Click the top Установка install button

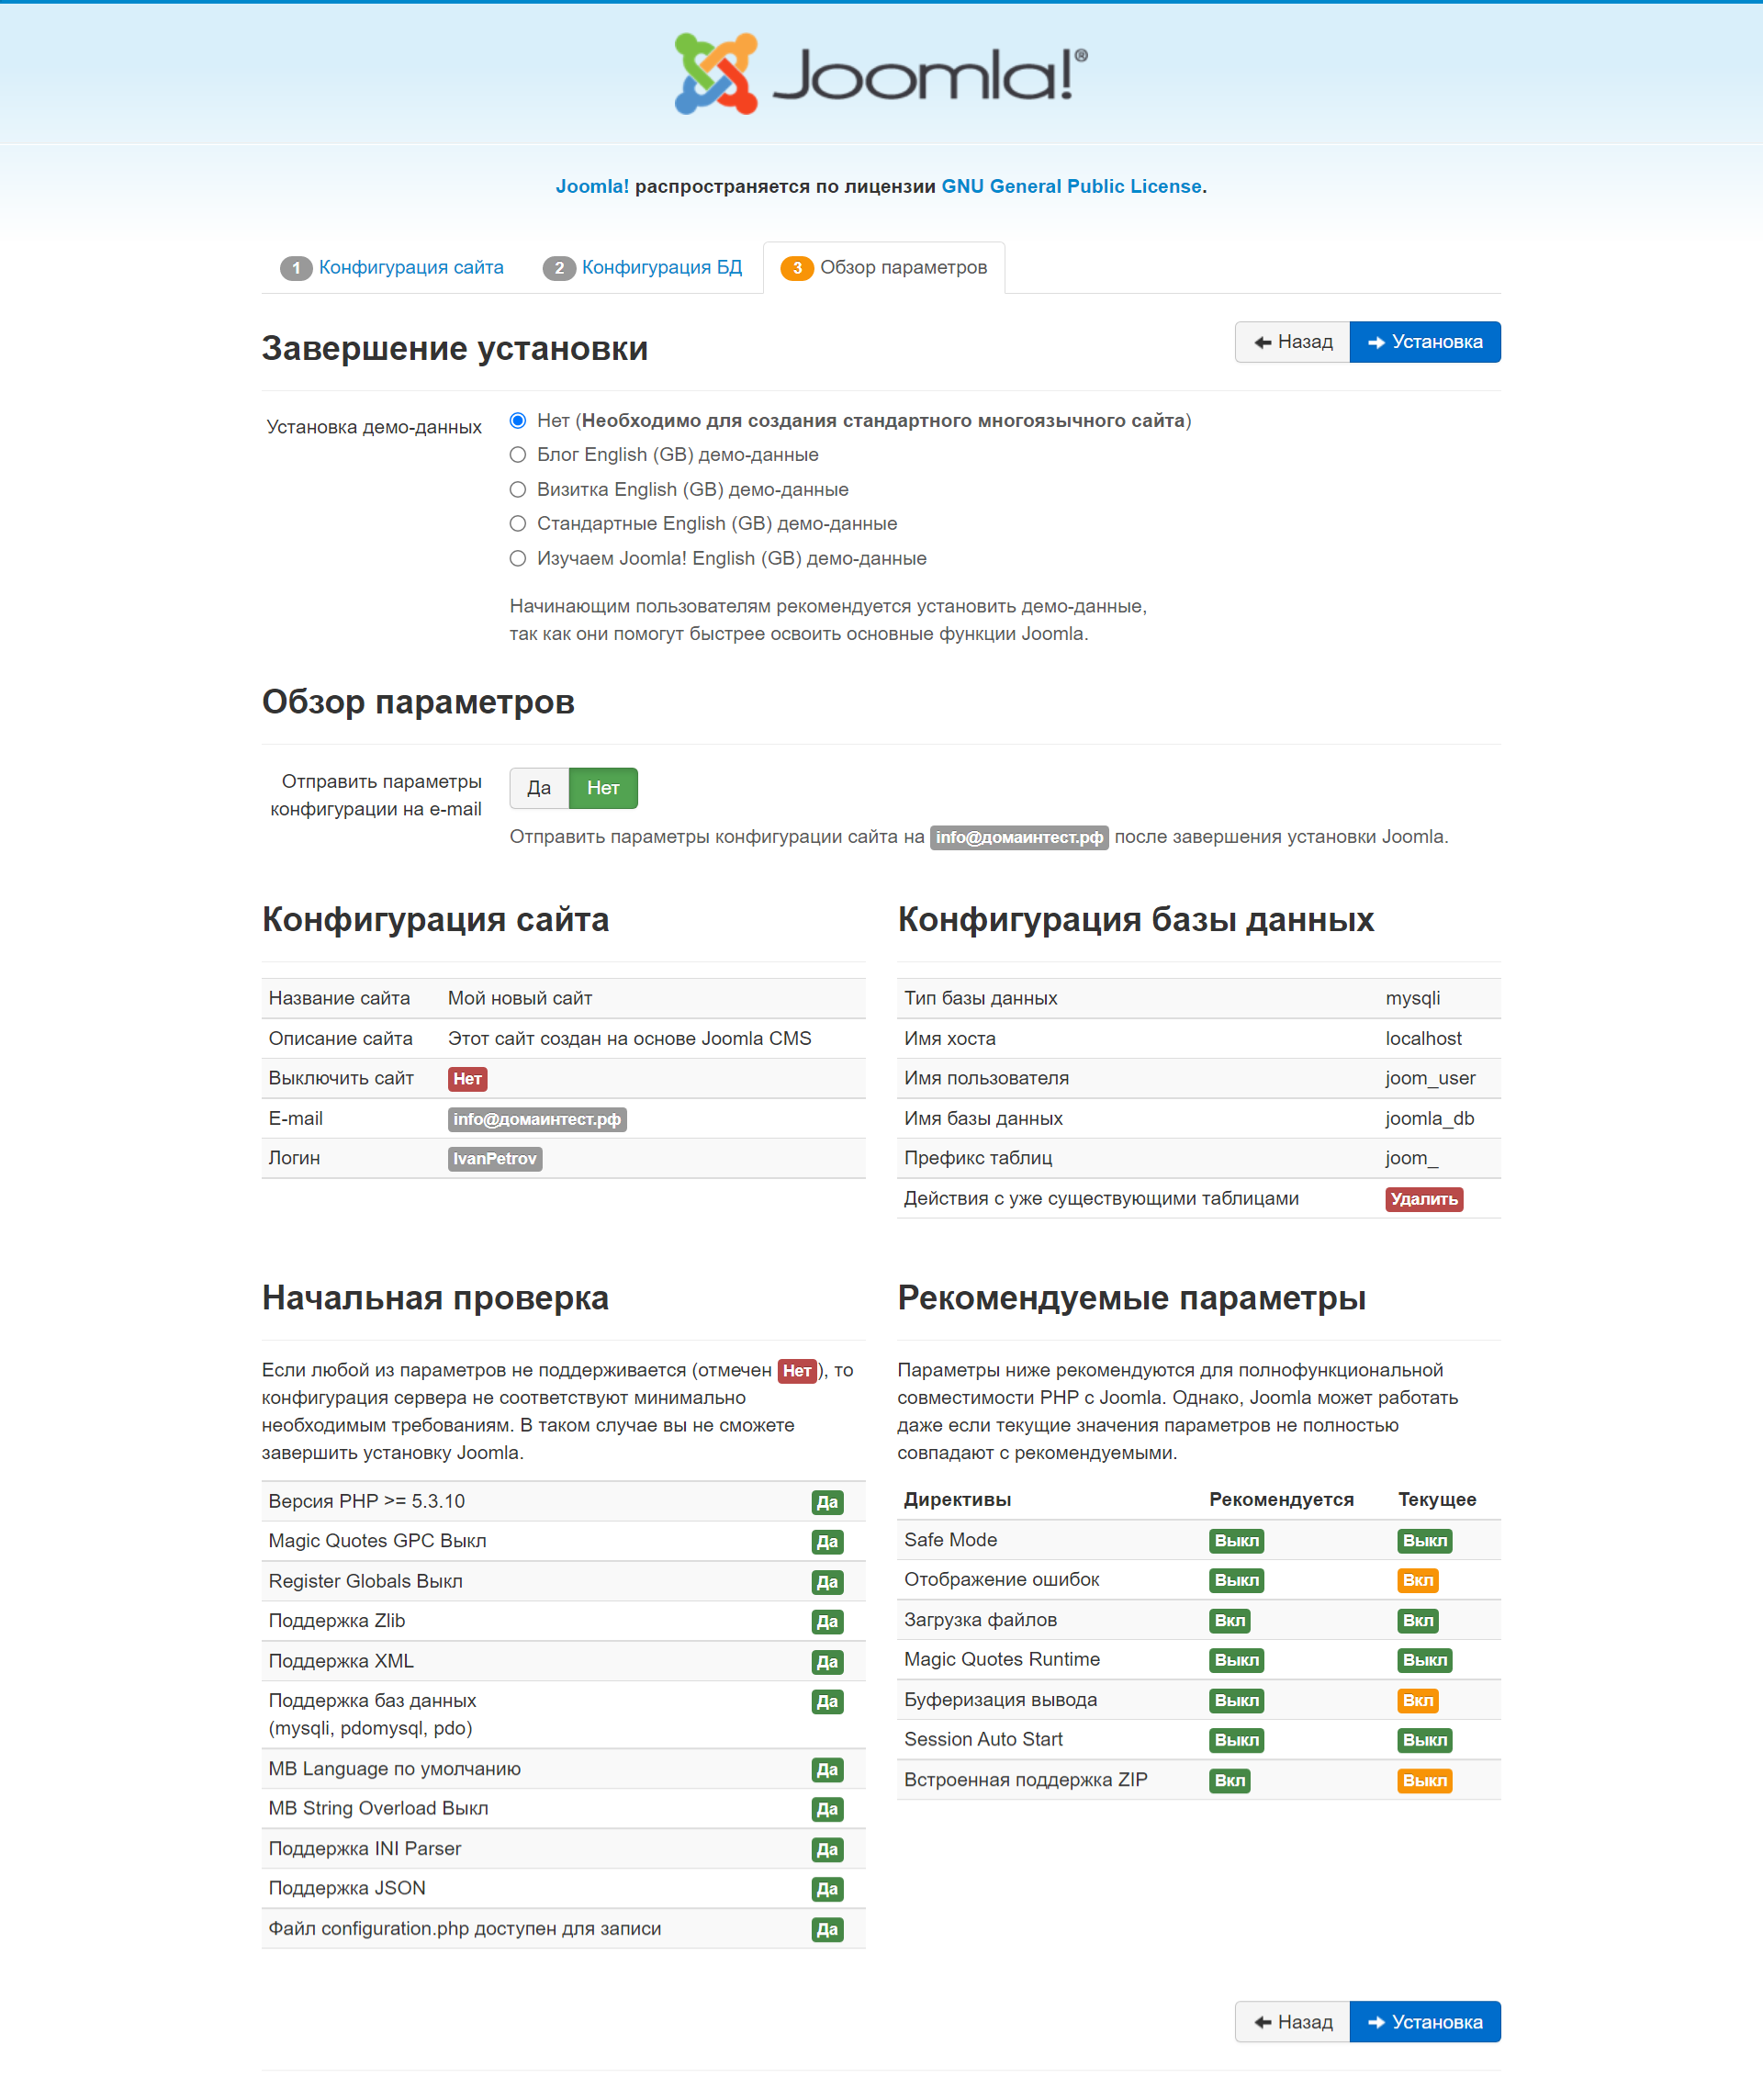point(1424,342)
